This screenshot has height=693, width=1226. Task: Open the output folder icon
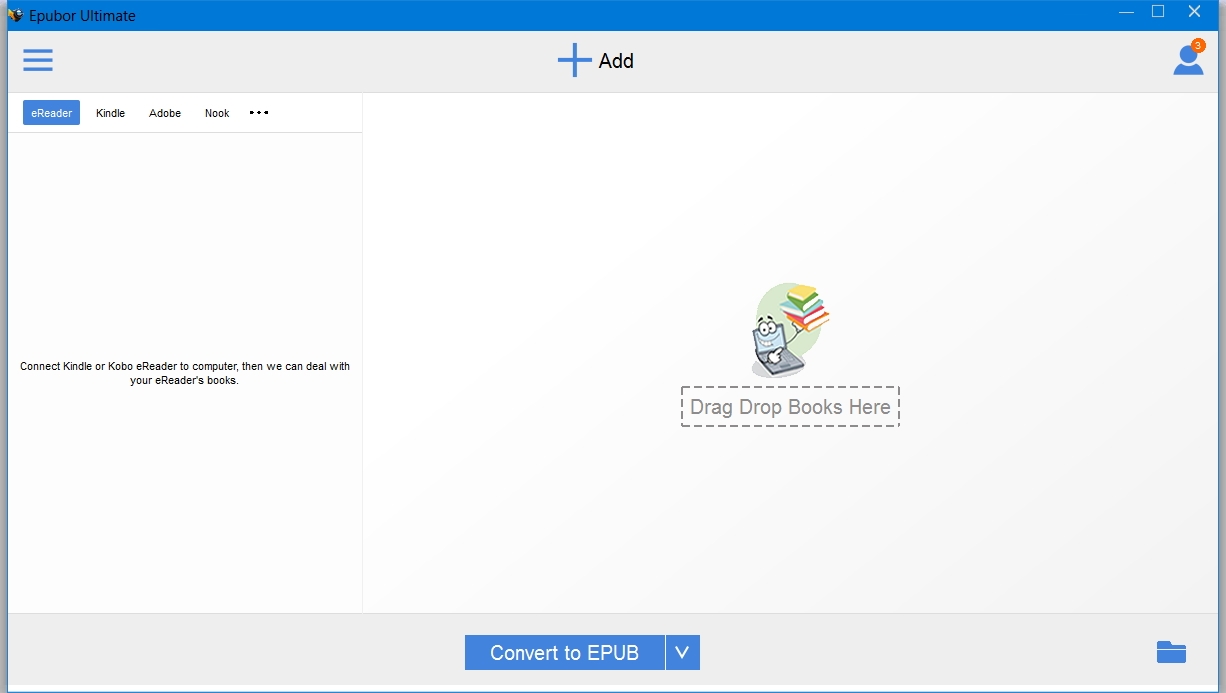1171,653
